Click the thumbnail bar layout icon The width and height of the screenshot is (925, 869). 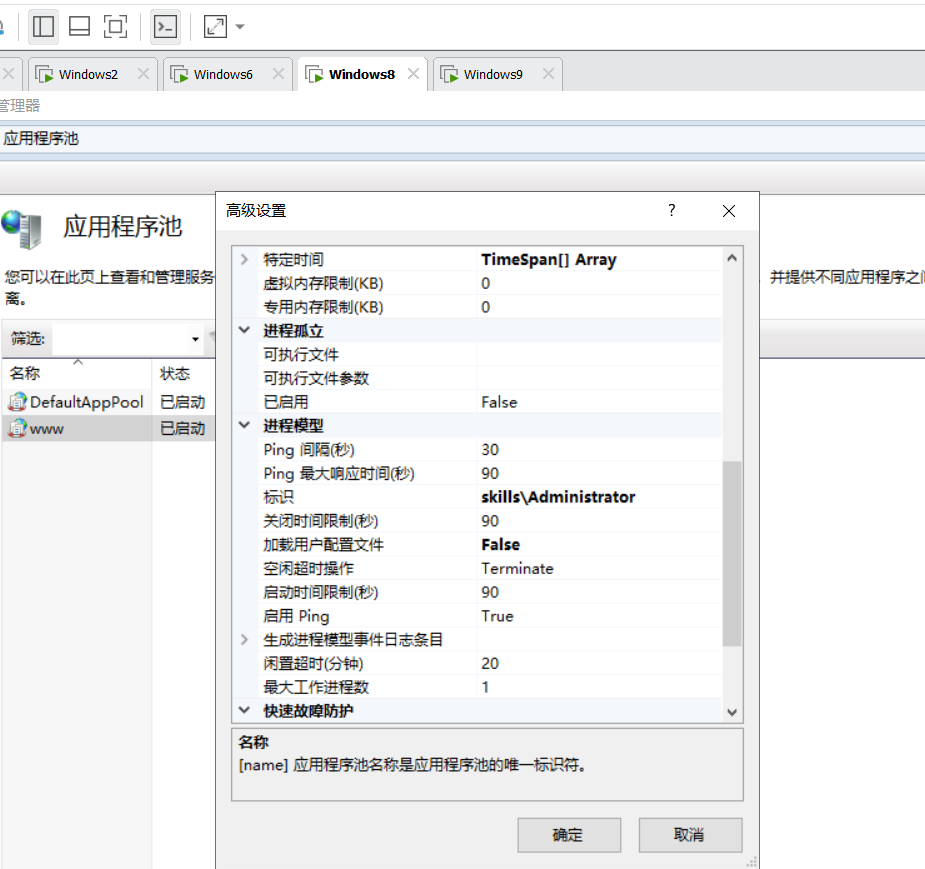[79, 27]
